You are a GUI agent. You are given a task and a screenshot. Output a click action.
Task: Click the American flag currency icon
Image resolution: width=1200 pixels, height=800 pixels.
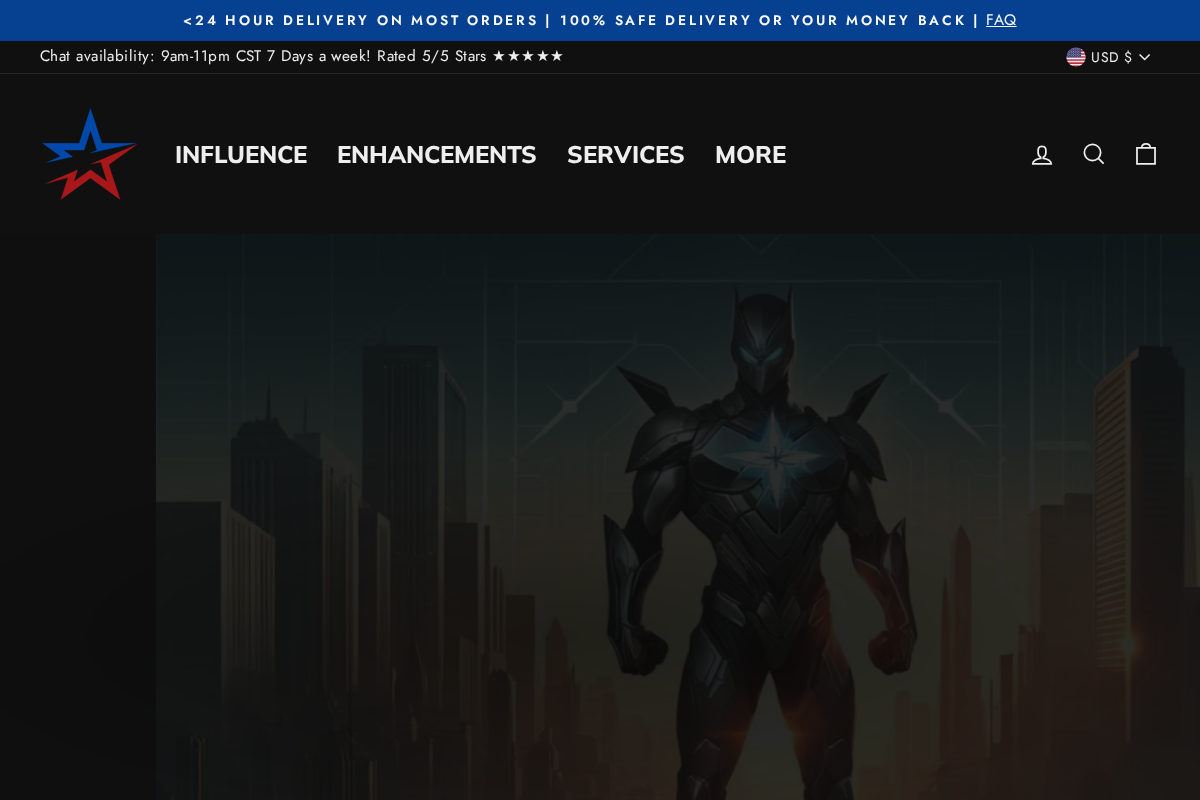point(1074,57)
